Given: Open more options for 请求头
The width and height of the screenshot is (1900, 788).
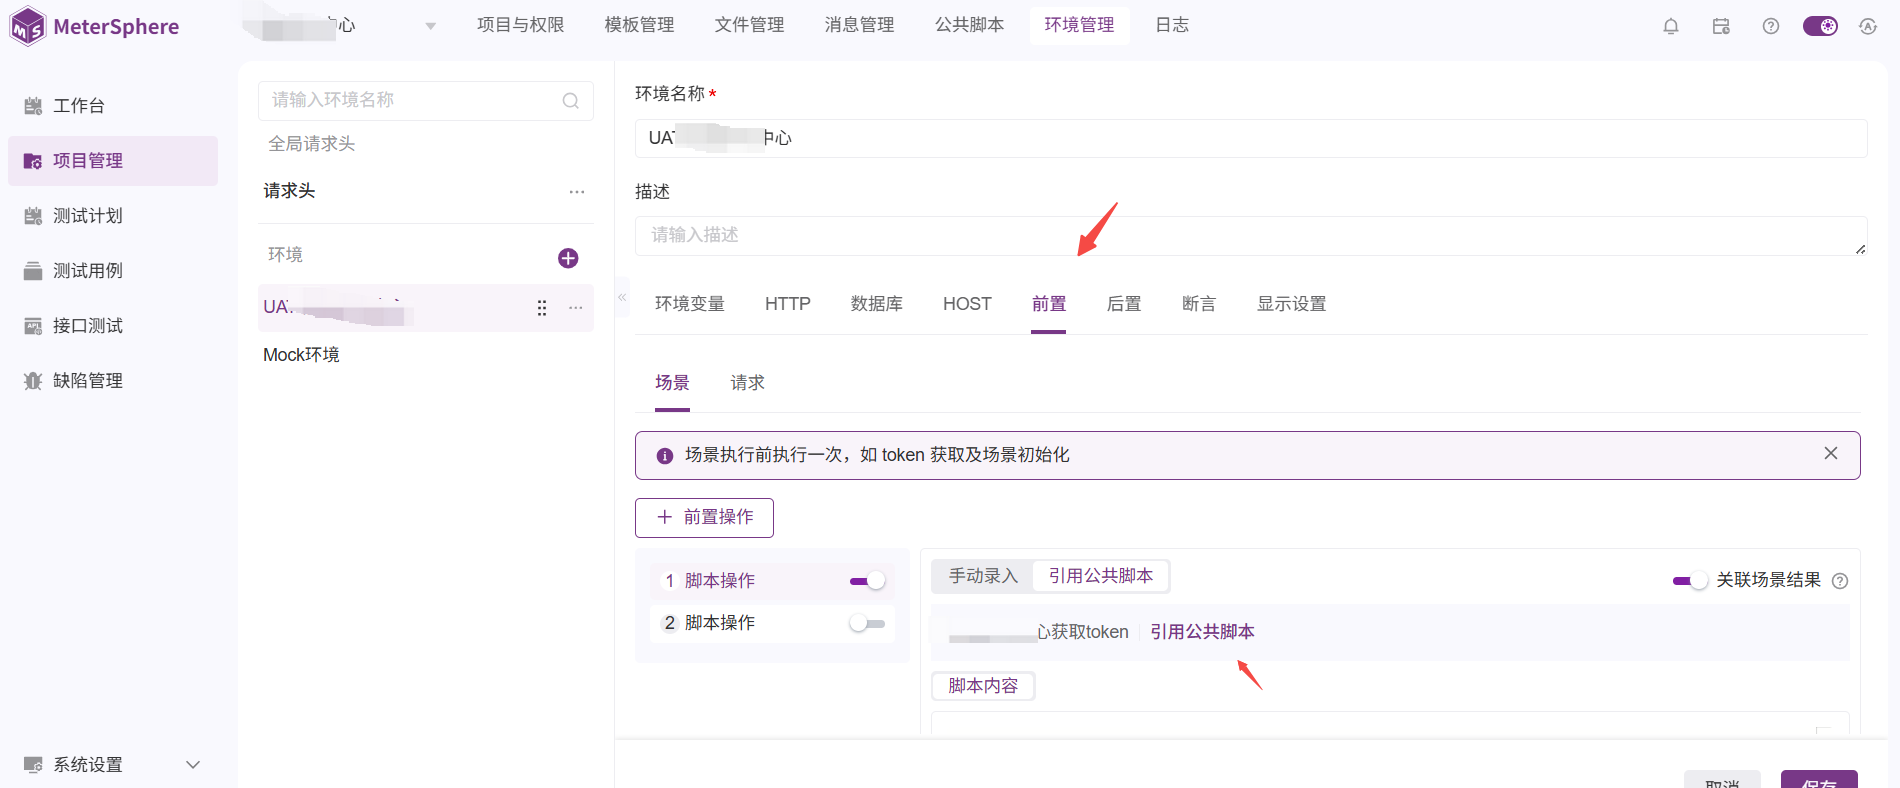Looking at the screenshot, I should [576, 192].
